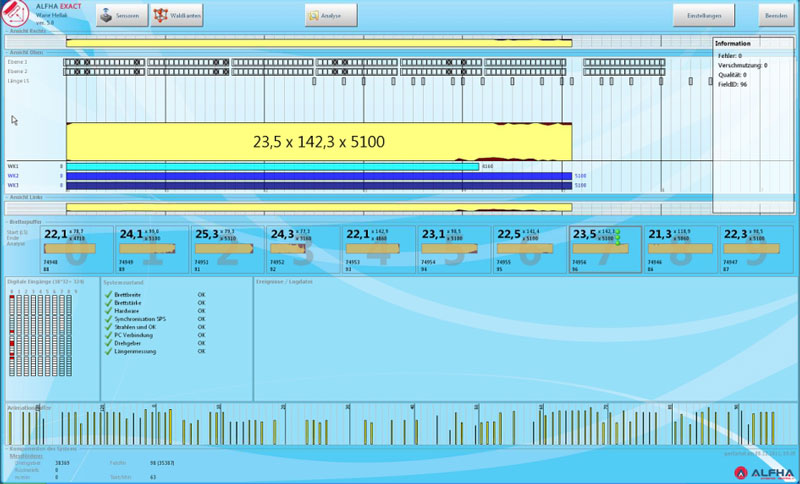Click the Hardware status checkmark
Viewport: 800px width, 484px height.
pos(108,311)
